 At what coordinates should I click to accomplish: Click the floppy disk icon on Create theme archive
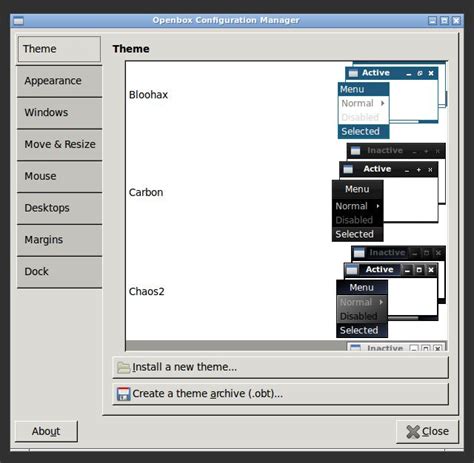point(124,394)
